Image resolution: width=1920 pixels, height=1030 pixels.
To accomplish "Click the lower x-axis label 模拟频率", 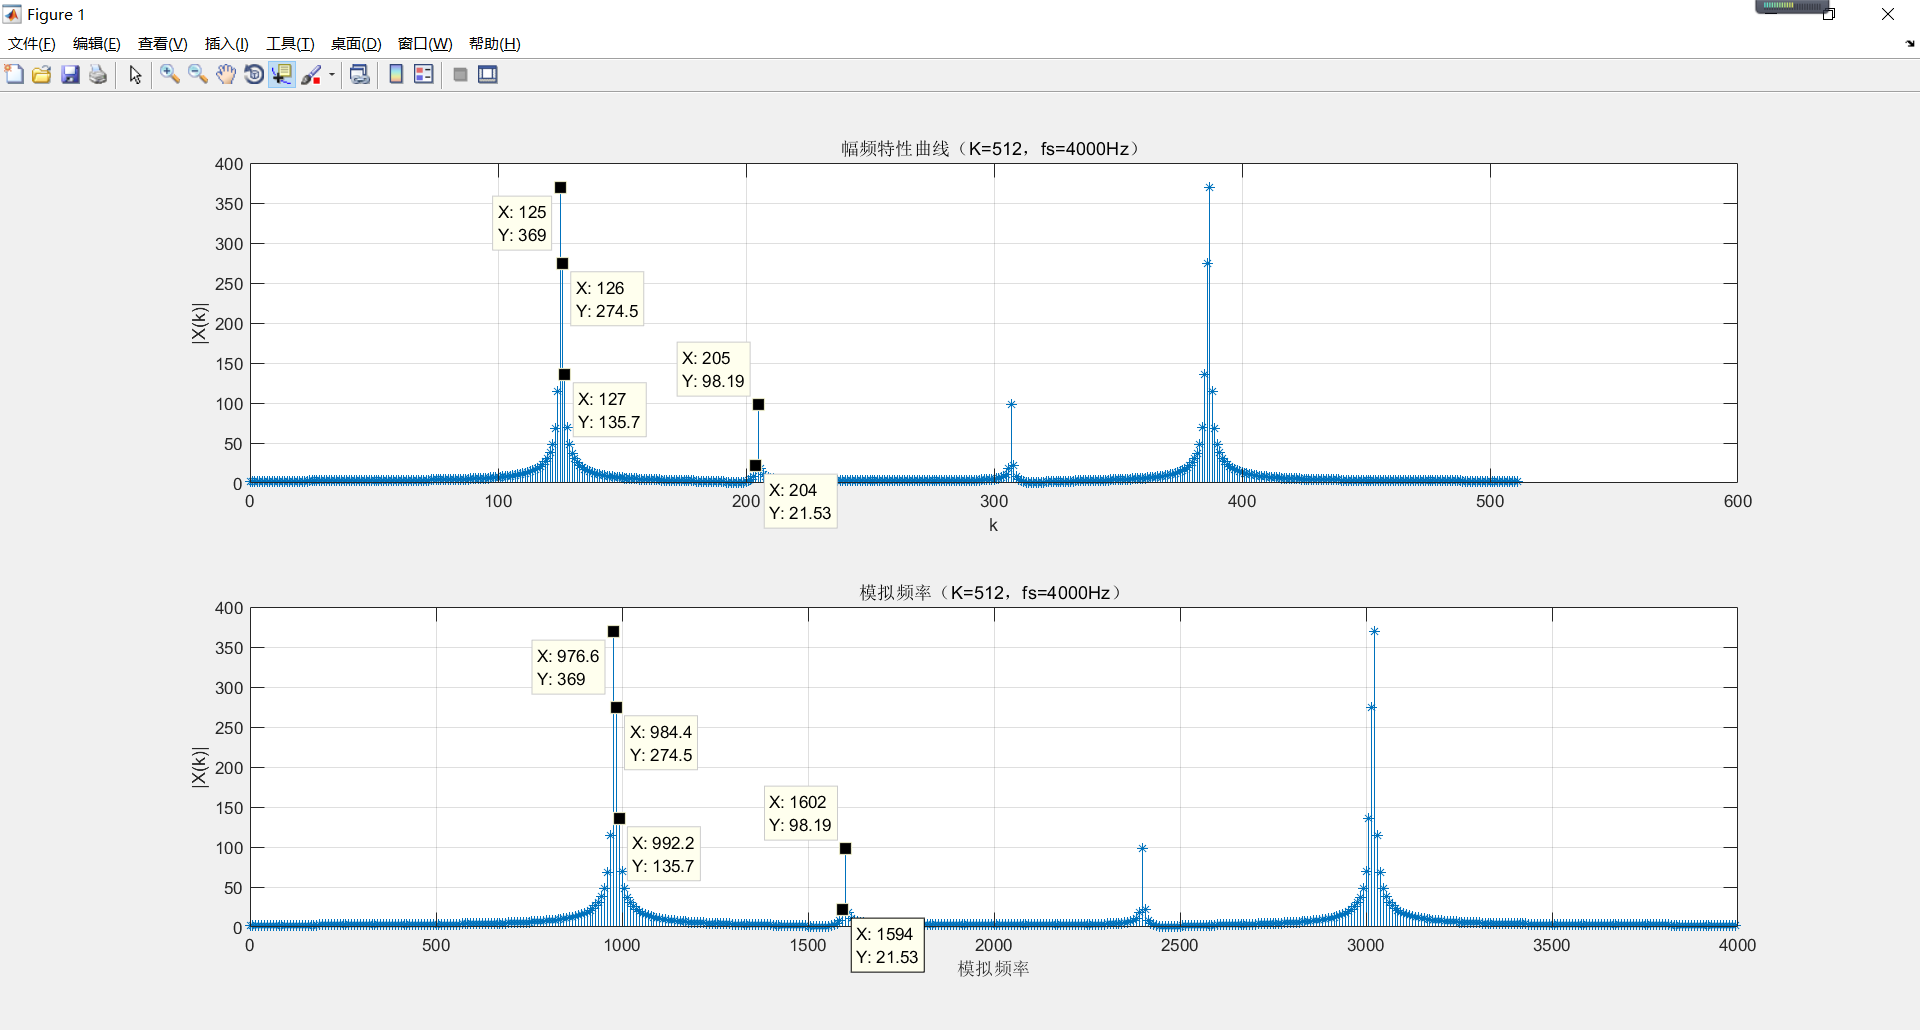I will (993, 969).
